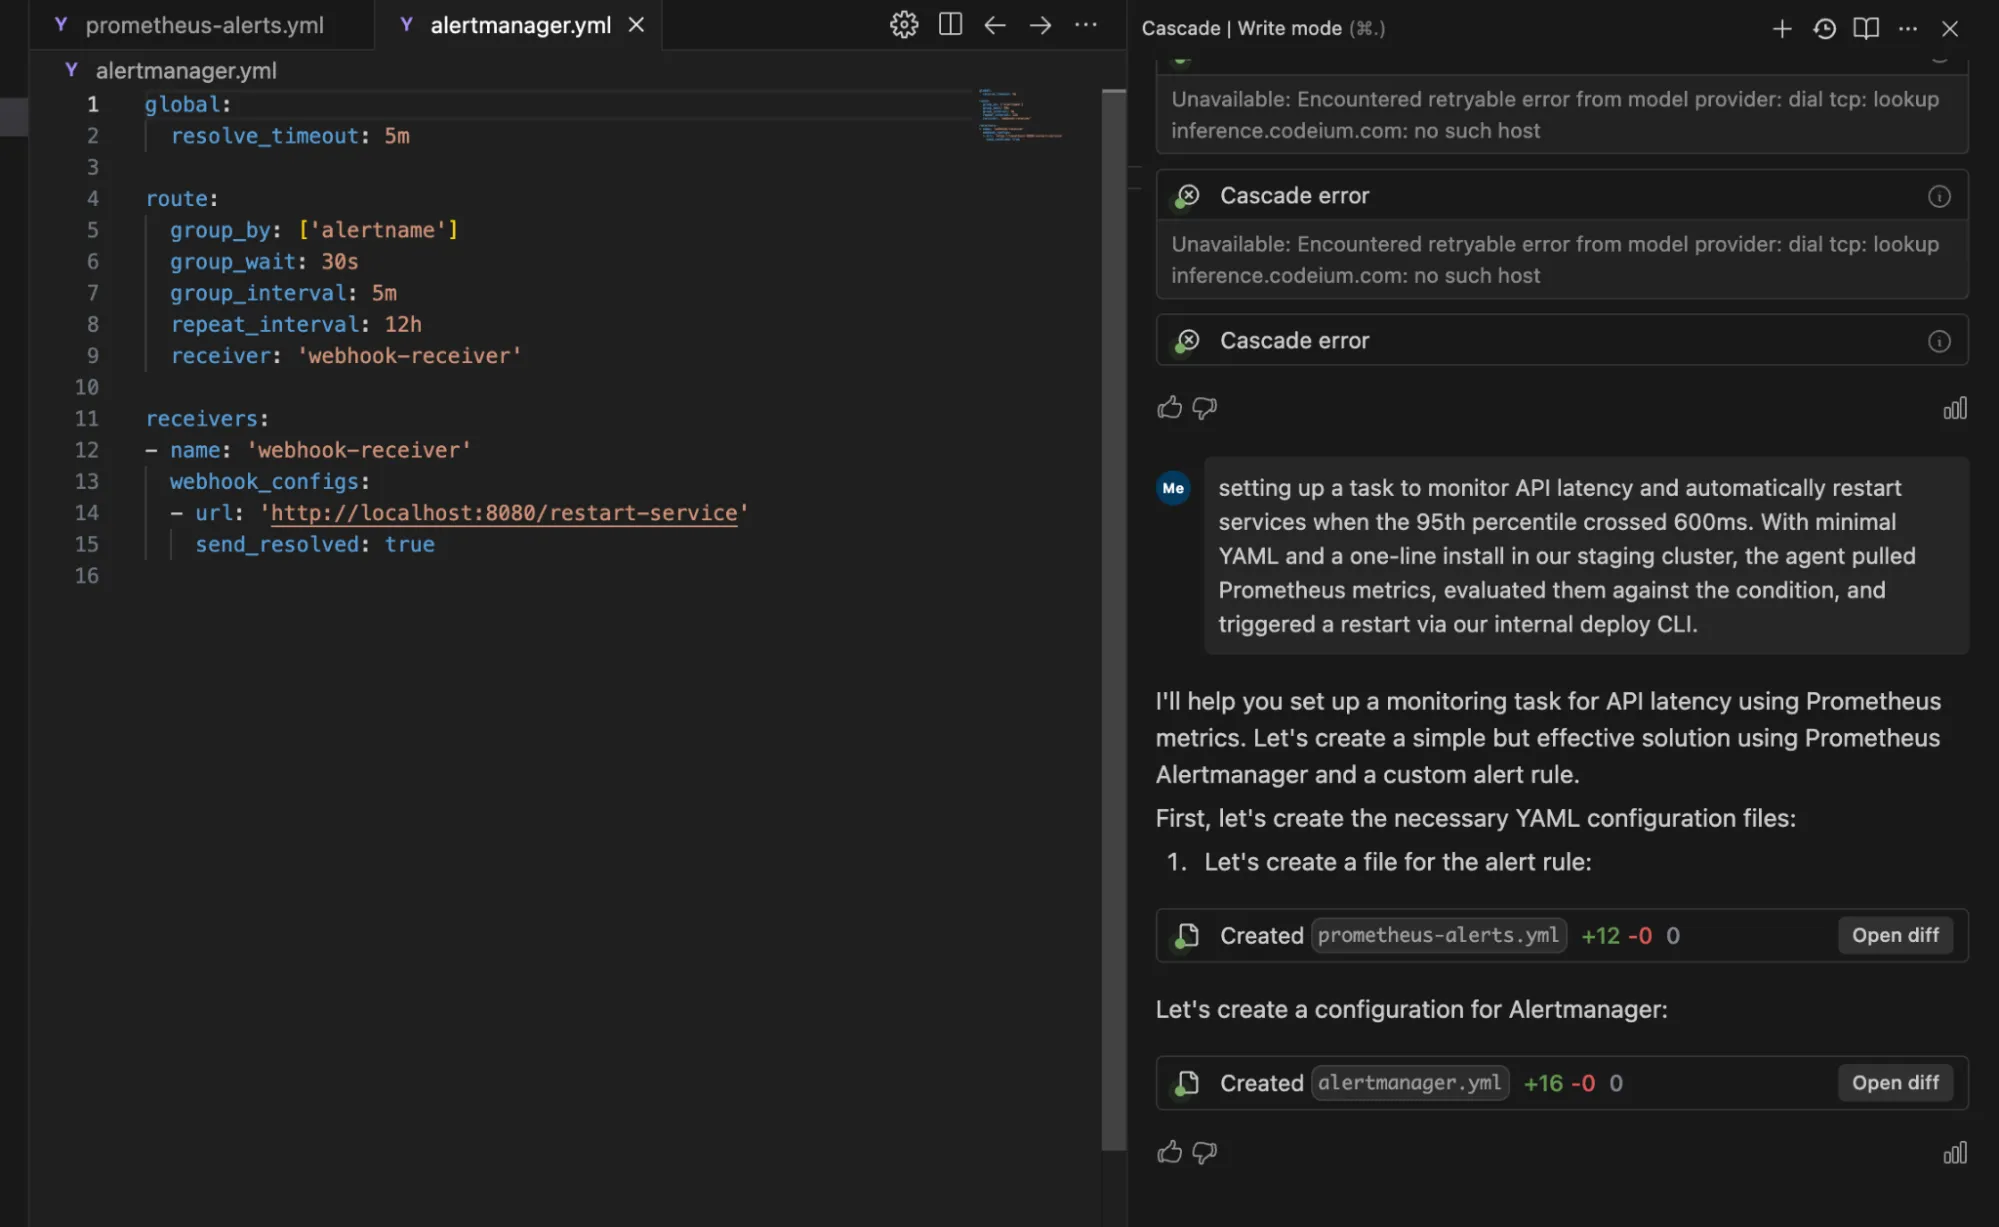
Task: Click the localhost restart-service URL link
Action: pos(504,513)
